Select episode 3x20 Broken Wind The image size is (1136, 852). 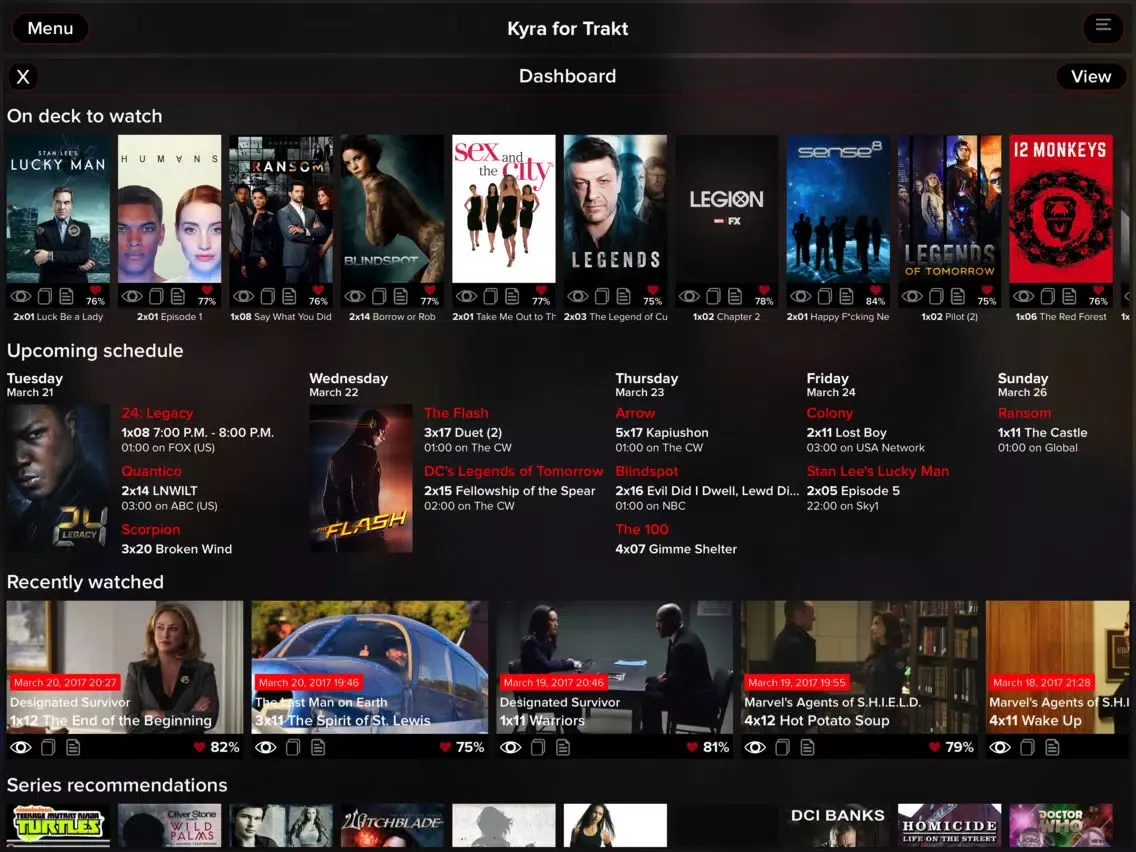pos(177,549)
